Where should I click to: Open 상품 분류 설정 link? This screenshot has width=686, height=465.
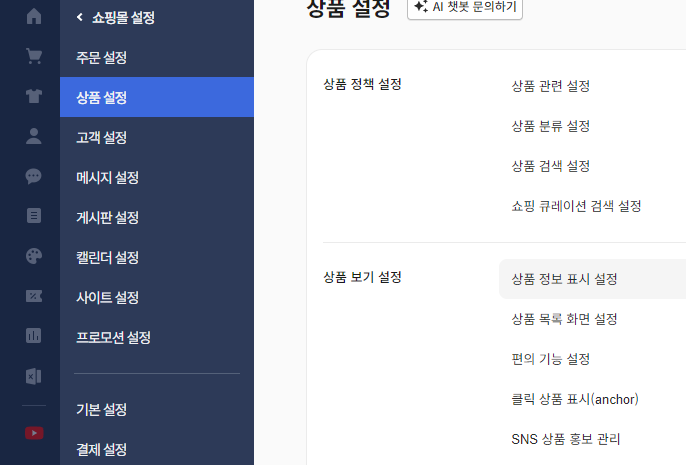[551, 126]
